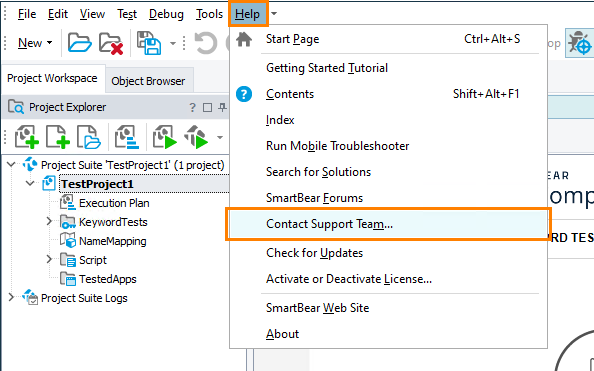594x371 pixels.
Task: Choose Start Page from Help menu
Action: tap(388, 39)
